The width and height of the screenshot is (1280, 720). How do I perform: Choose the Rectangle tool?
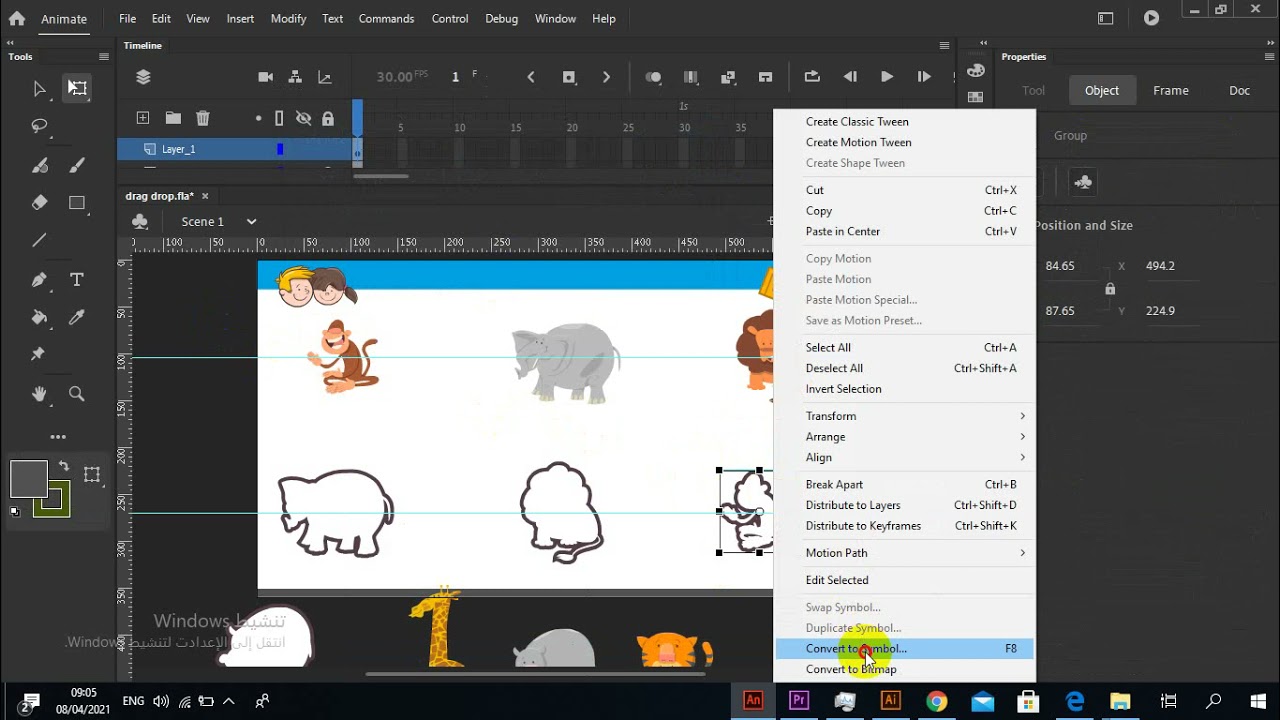coord(77,202)
